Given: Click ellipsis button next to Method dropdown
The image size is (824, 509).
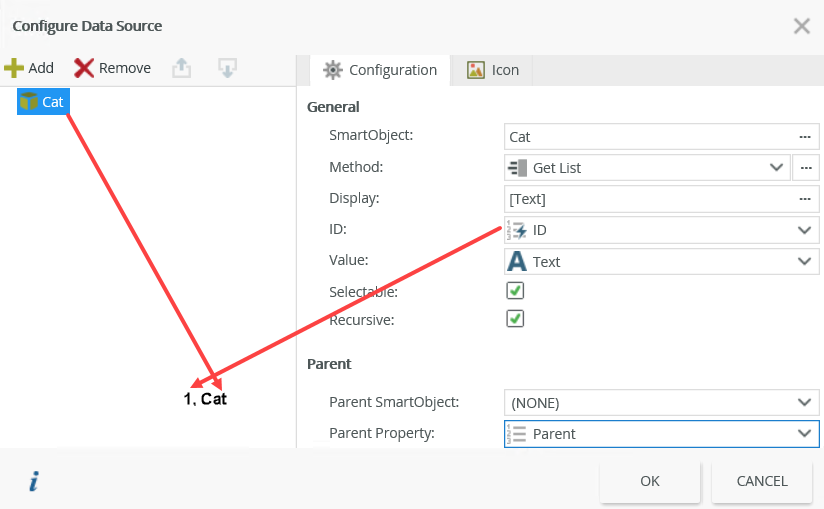Looking at the screenshot, I should [805, 167].
